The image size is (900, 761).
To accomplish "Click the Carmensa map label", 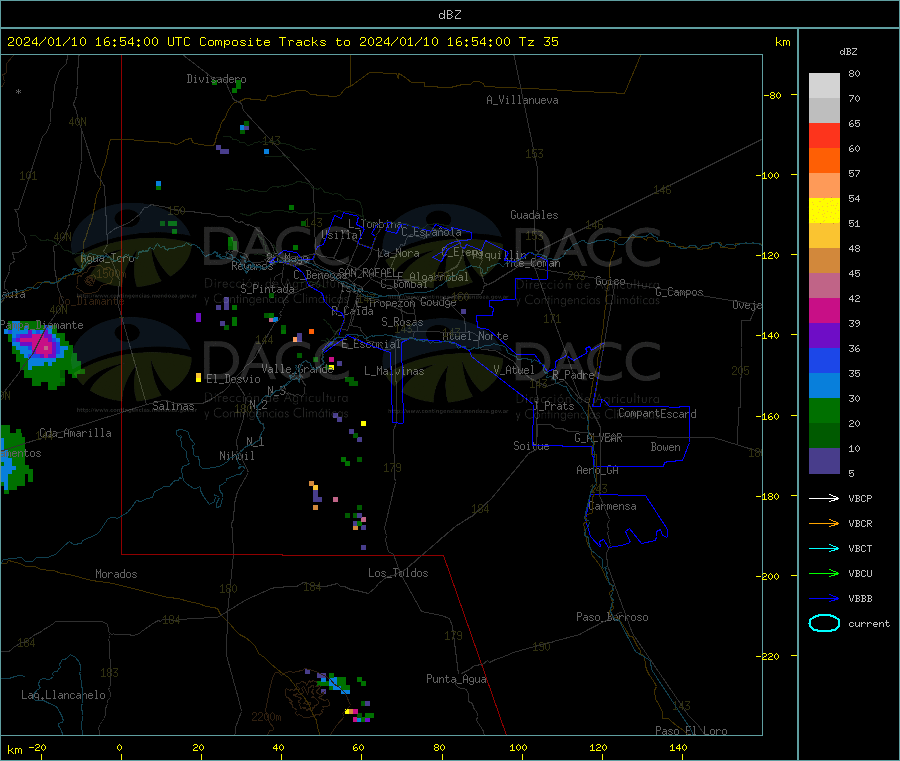I will [x=612, y=506].
